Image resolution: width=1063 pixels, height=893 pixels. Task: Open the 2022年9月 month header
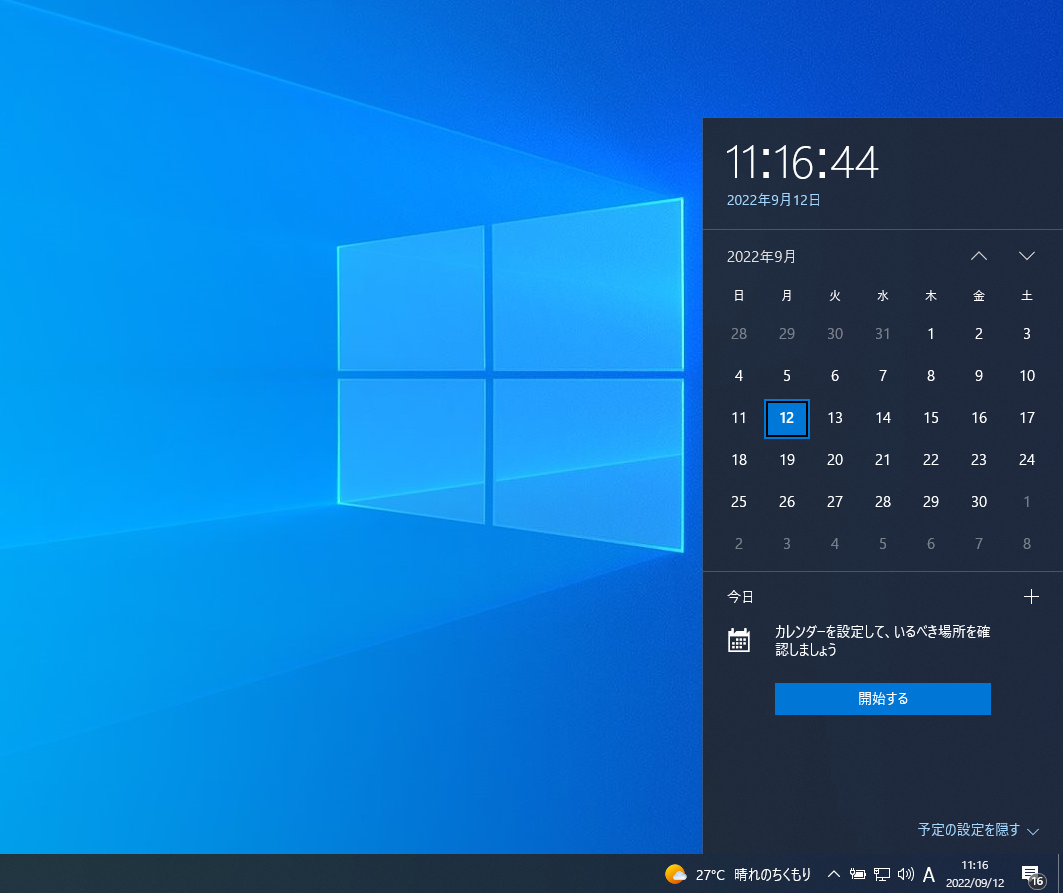click(x=761, y=256)
